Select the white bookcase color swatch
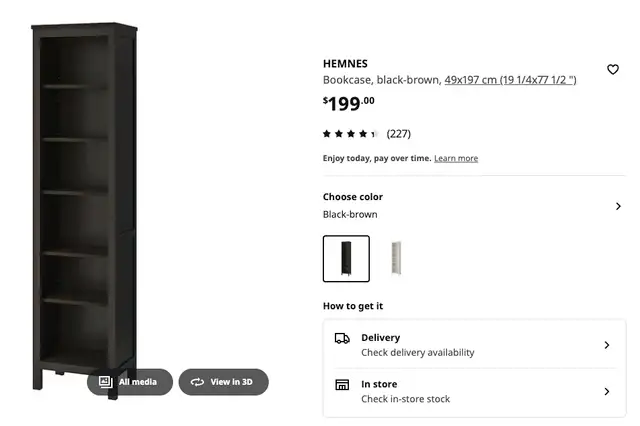This screenshot has height=426, width=640. click(396, 259)
